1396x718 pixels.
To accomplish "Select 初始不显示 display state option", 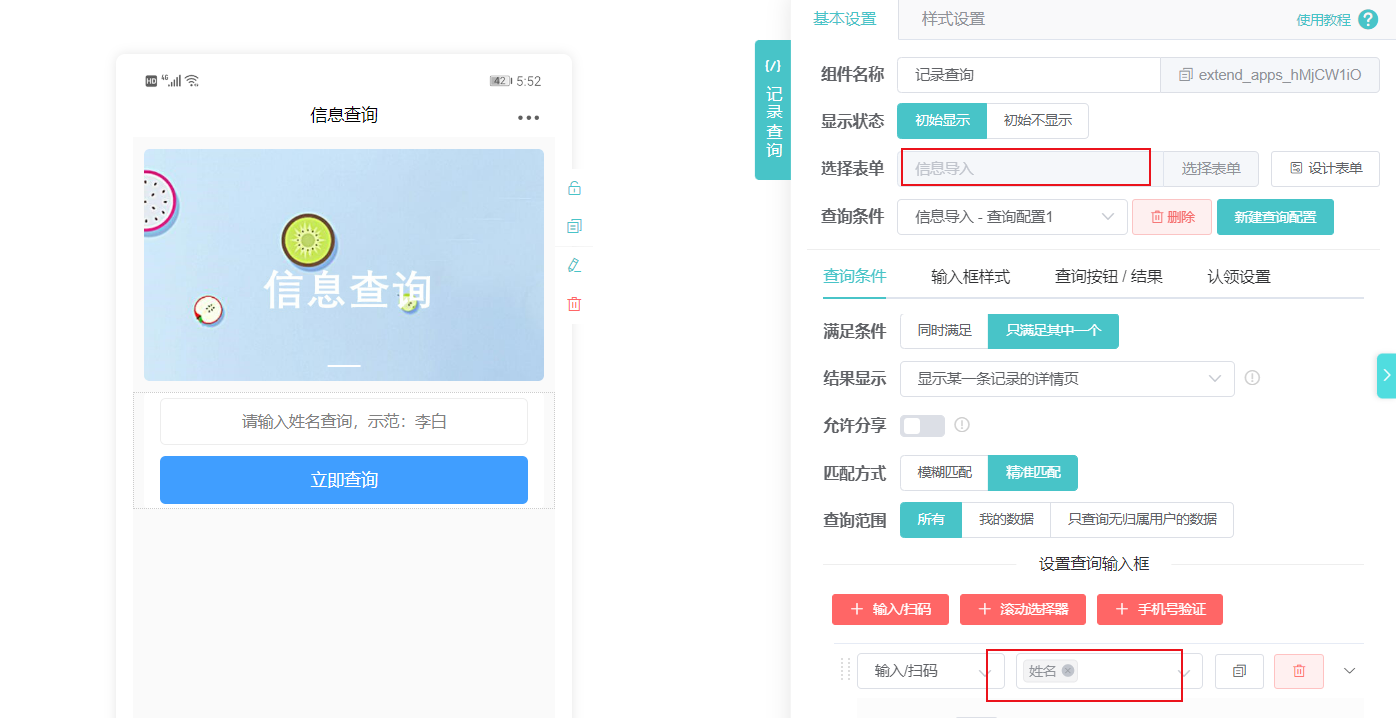I will [1037, 119].
